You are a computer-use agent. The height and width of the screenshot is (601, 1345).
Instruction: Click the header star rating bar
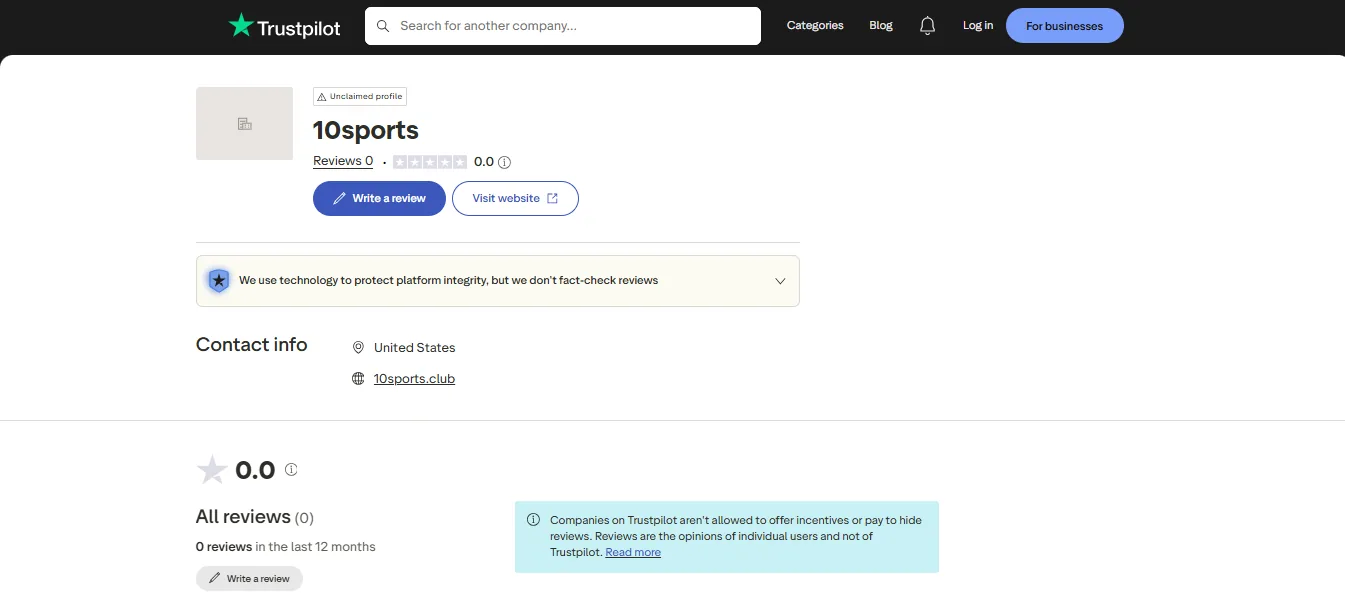point(430,162)
